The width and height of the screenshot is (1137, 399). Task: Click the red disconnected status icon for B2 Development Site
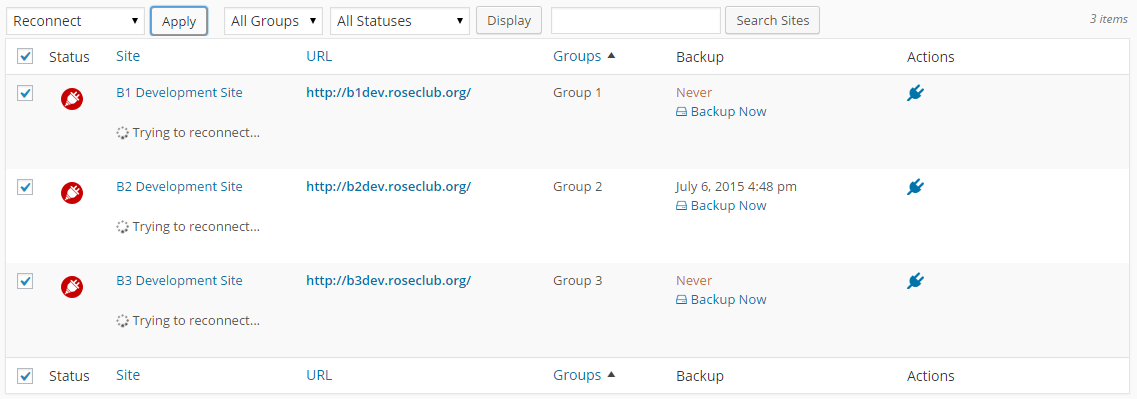72,192
